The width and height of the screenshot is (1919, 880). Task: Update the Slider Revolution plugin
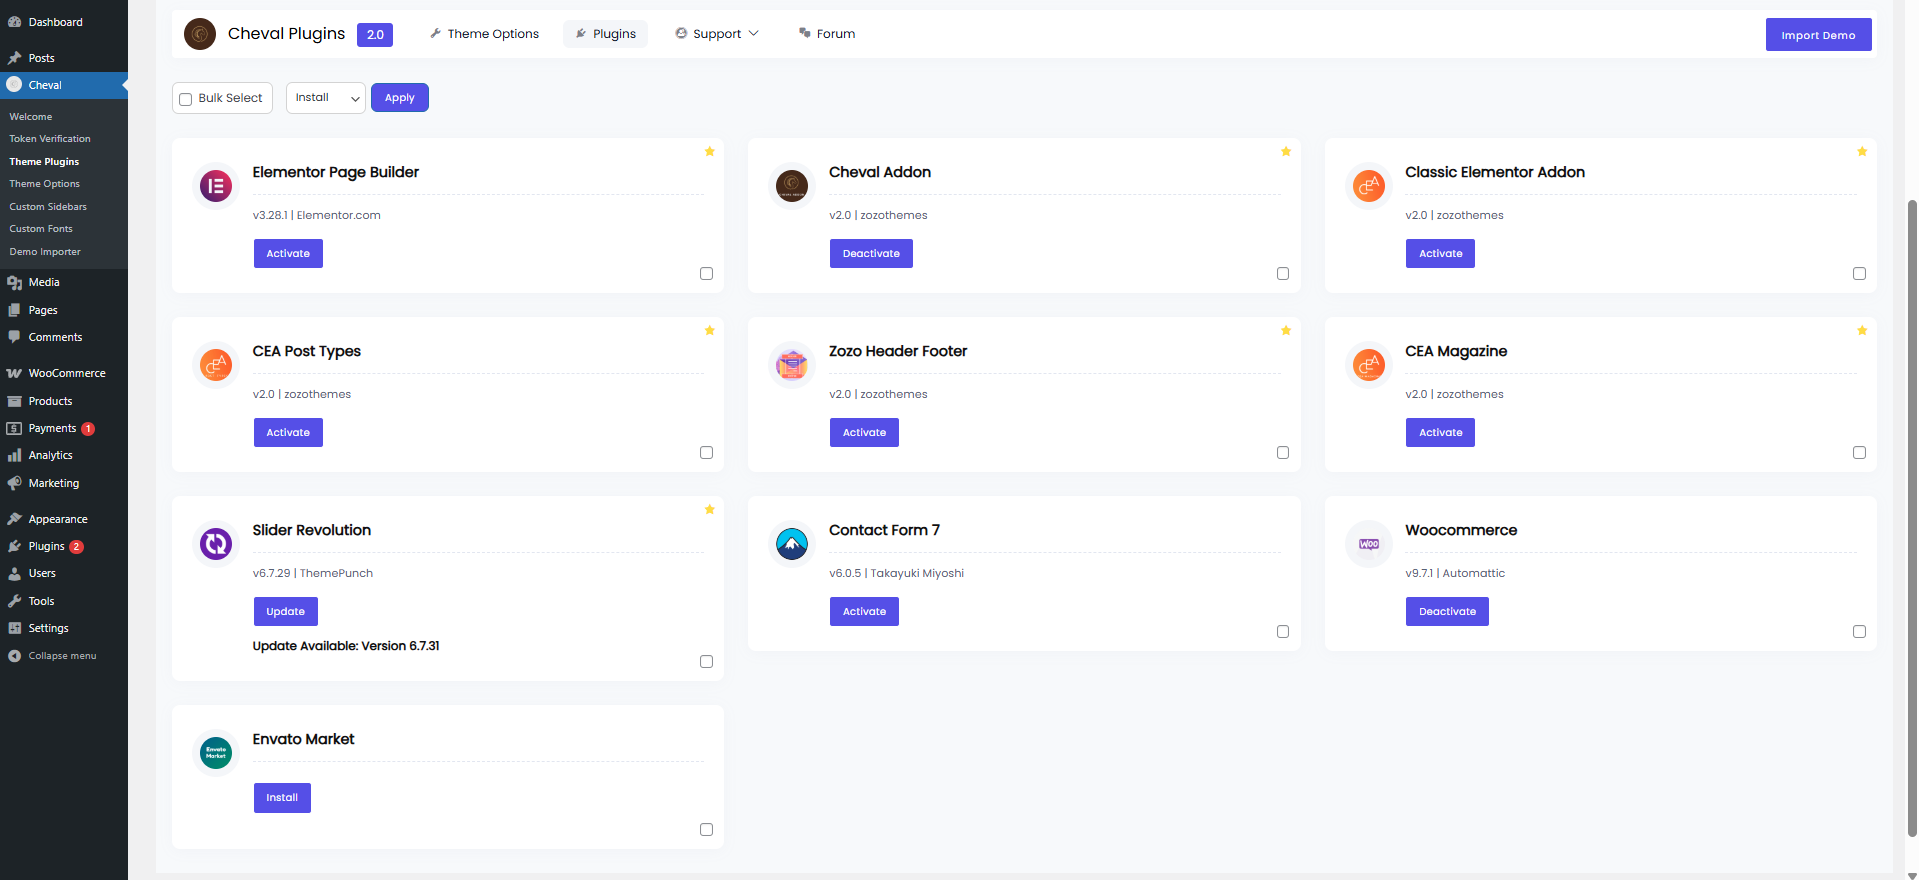285,612
